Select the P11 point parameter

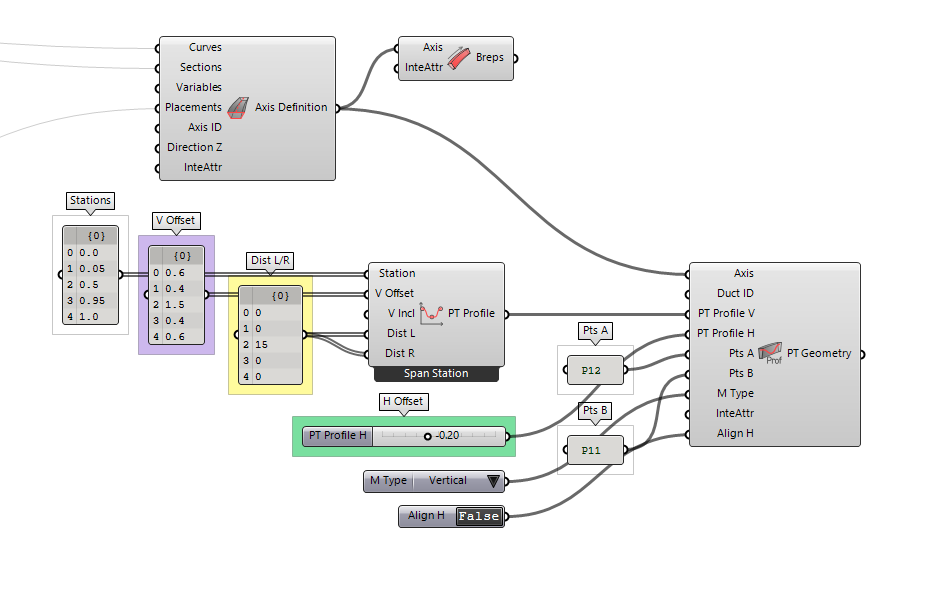(x=590, y=451)
